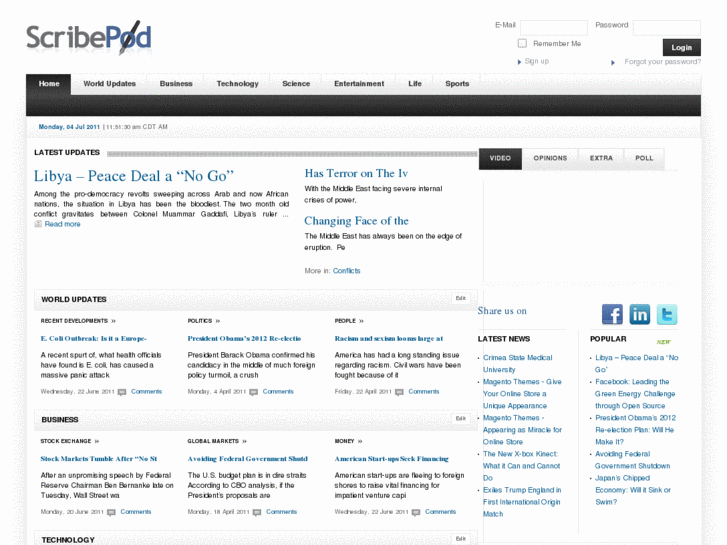Click the Login button
The height and width of the screenshot is (545, 727).
pyautogui.click(x=682, y=47)
